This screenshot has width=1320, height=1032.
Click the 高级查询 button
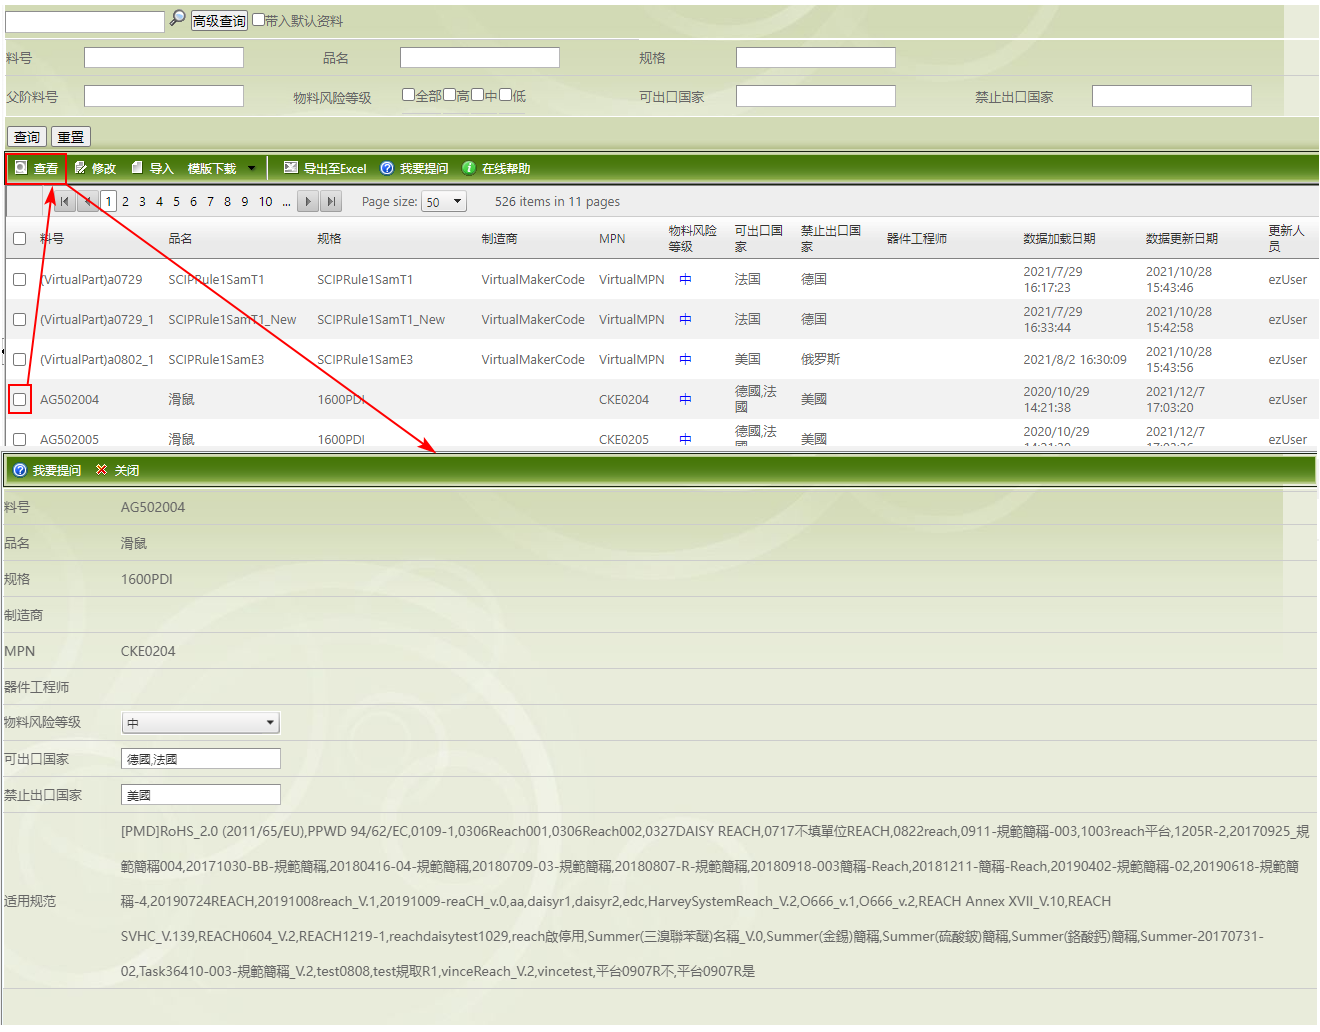point(219,21)
